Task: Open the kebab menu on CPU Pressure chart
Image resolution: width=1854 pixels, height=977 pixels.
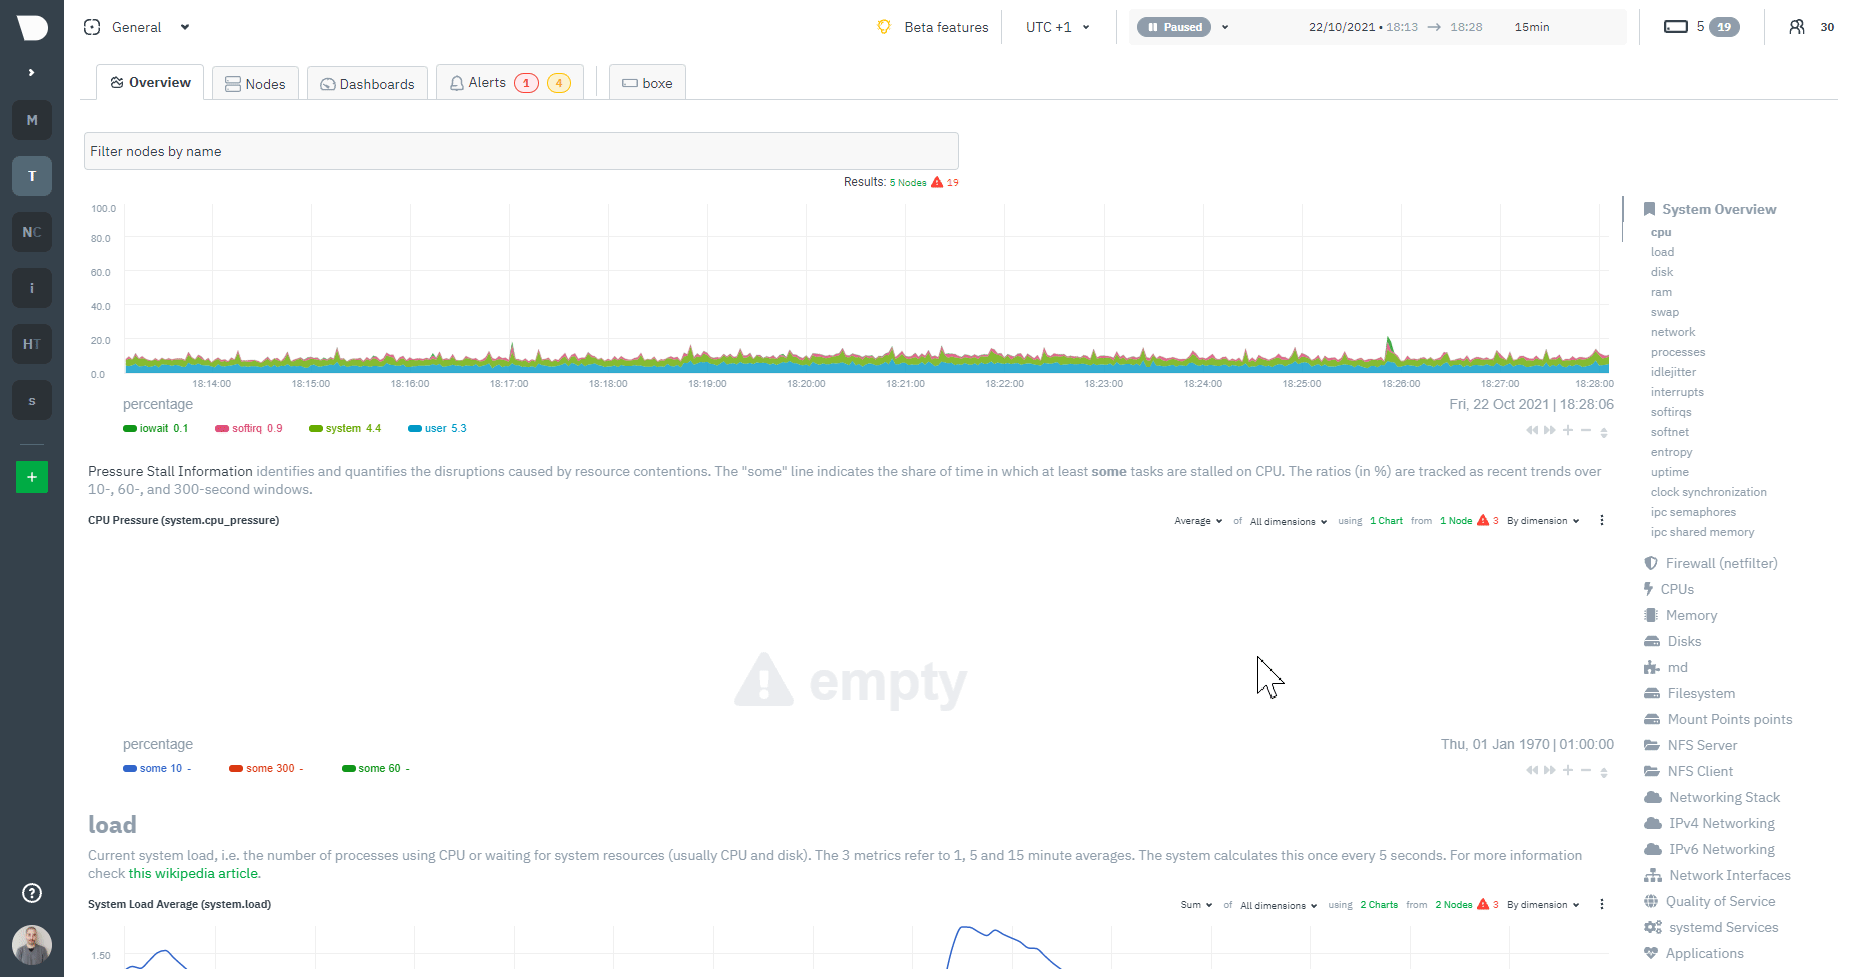Action: point(1602,520)
